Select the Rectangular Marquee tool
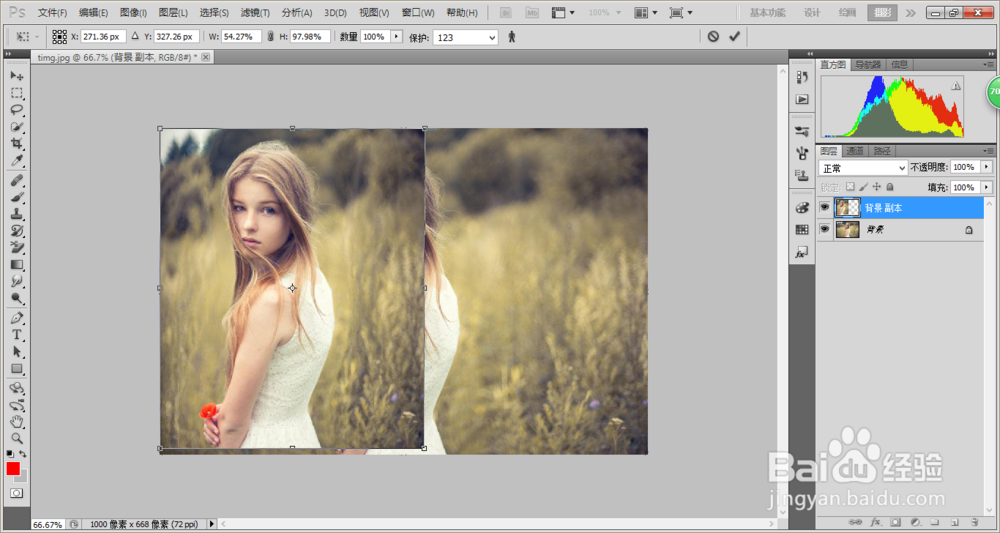Image resolution: width=1000 pixels, height=533 pixels. point(17,93)
